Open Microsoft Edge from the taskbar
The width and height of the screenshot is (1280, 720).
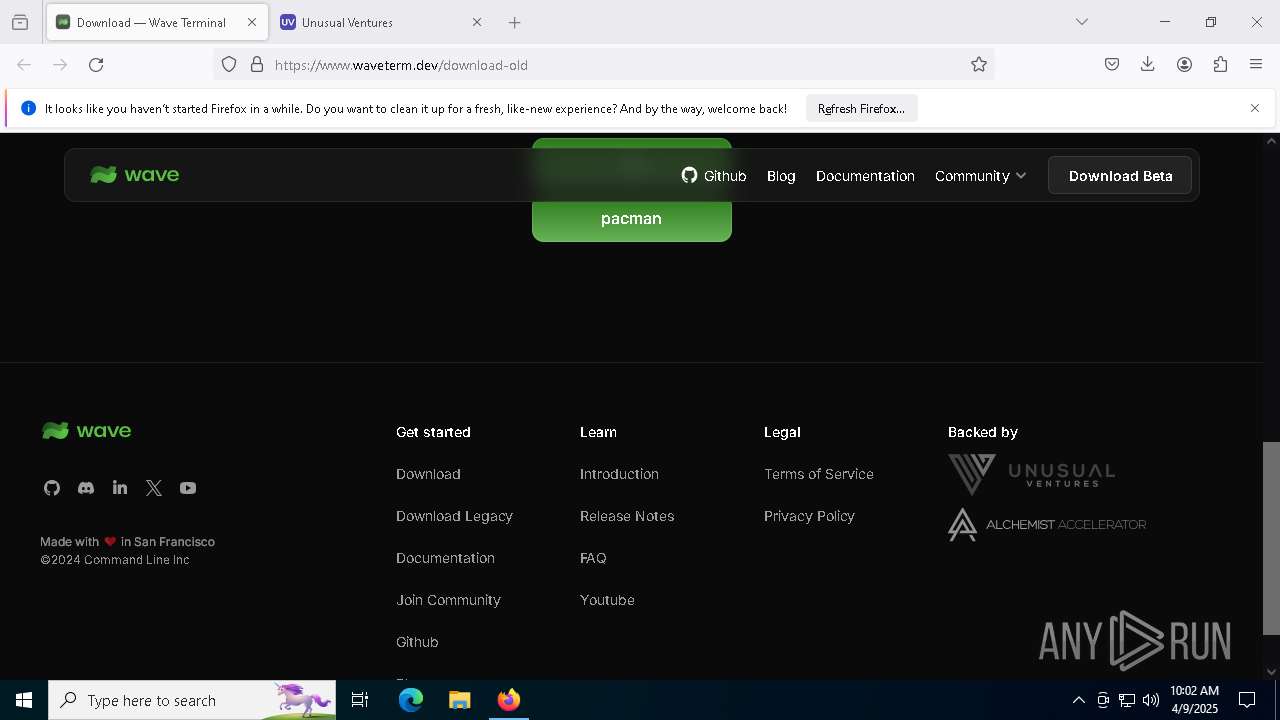point(411,700)
